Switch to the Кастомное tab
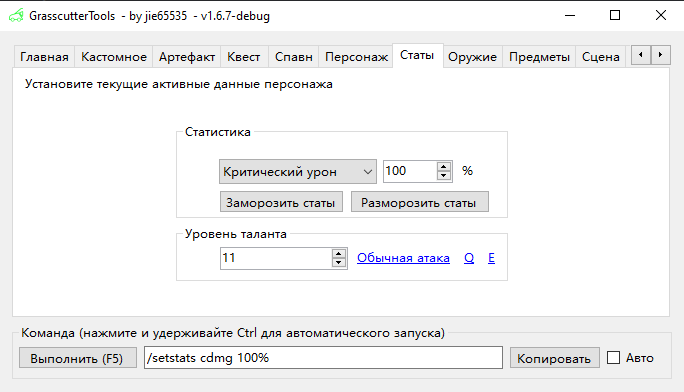This screenshot has height=392, width=684. click(114, 57)
